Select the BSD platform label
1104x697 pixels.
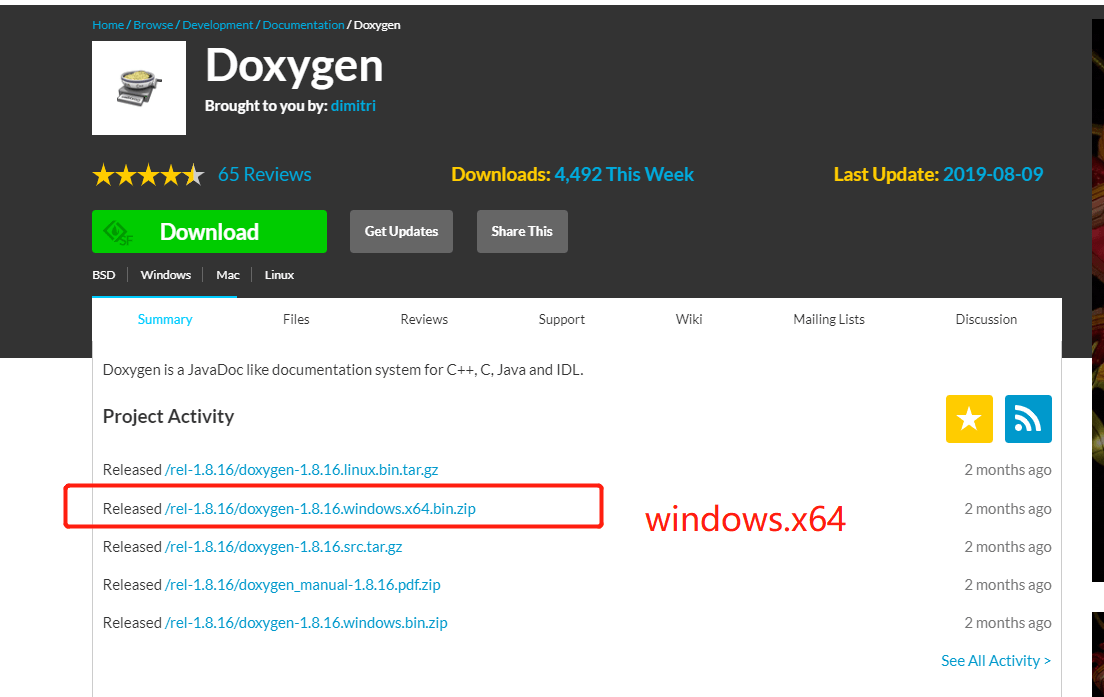click(x=104, y=275)
